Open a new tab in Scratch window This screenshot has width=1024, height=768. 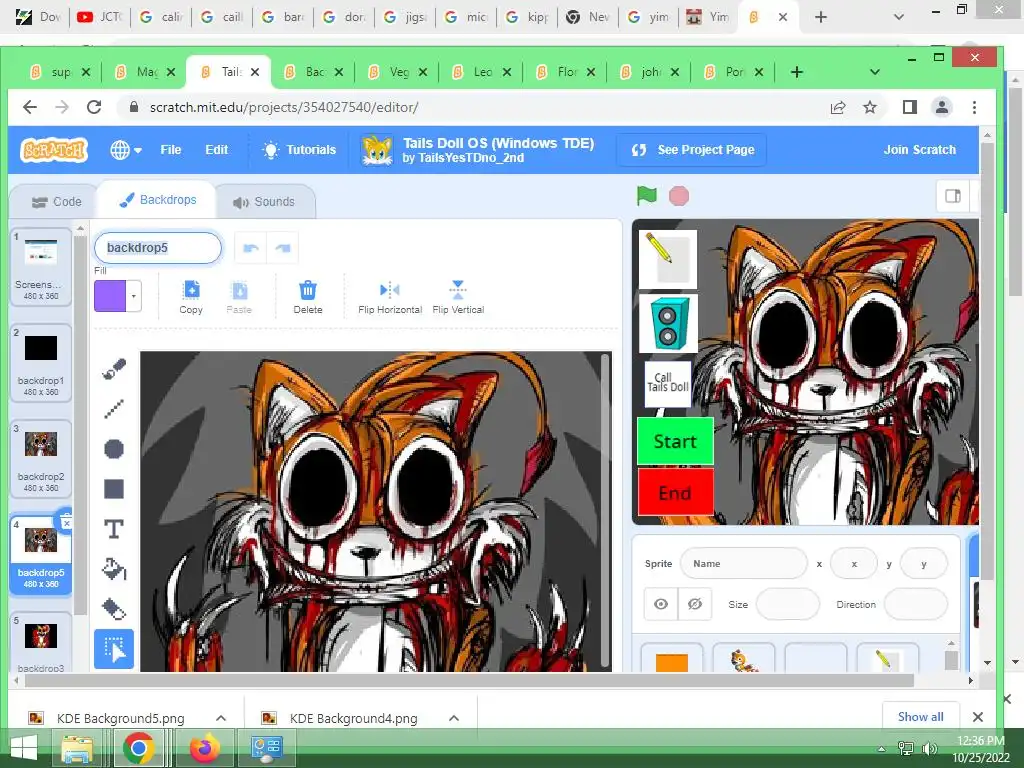click(x=797, y=72)
